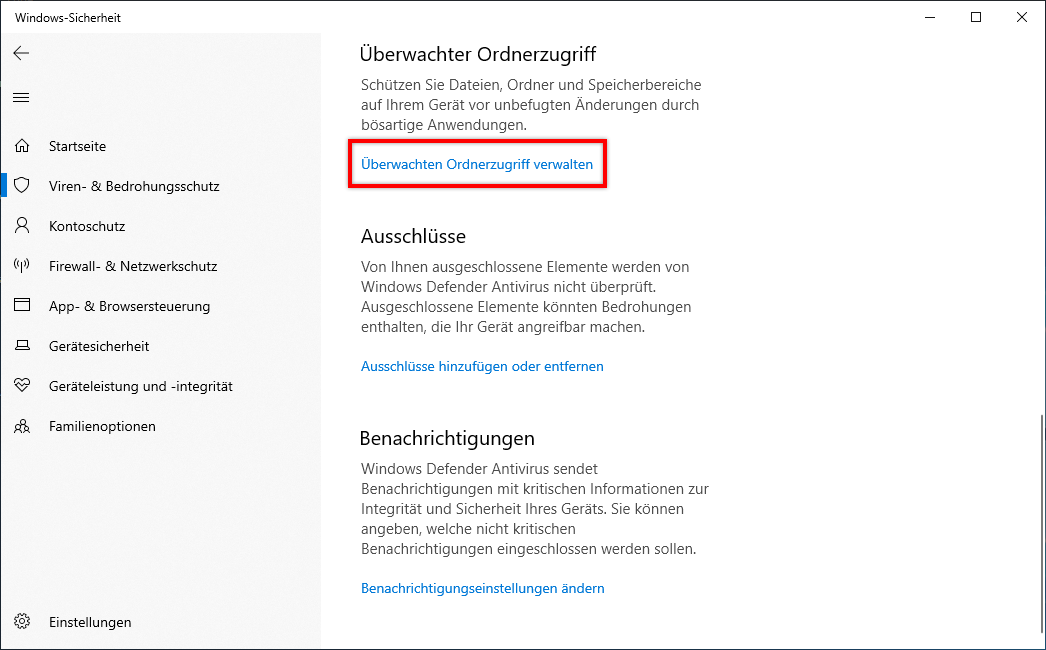The image size is (1046, 650).
Task: Select Startseite from the navigation list
Action: point(80,146)
